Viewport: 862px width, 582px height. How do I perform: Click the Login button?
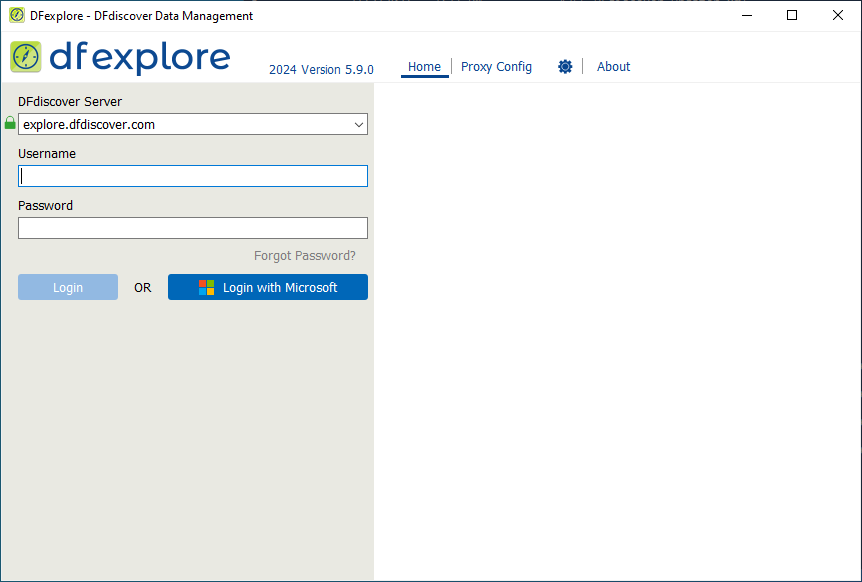click(68, 287)
